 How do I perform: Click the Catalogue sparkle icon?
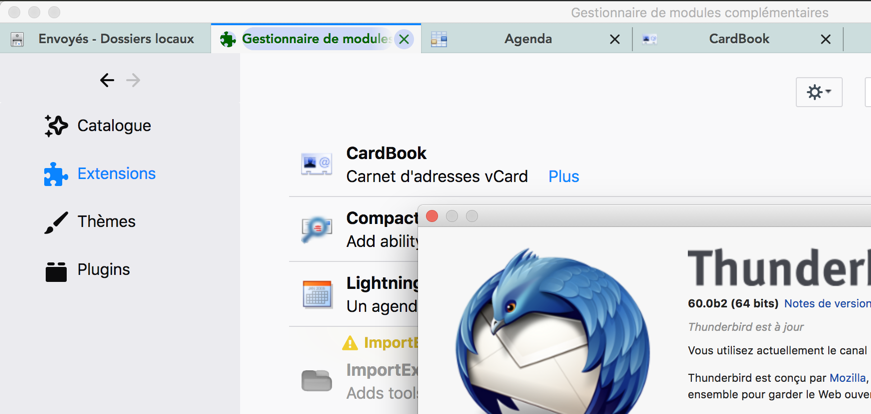(56, 126)
